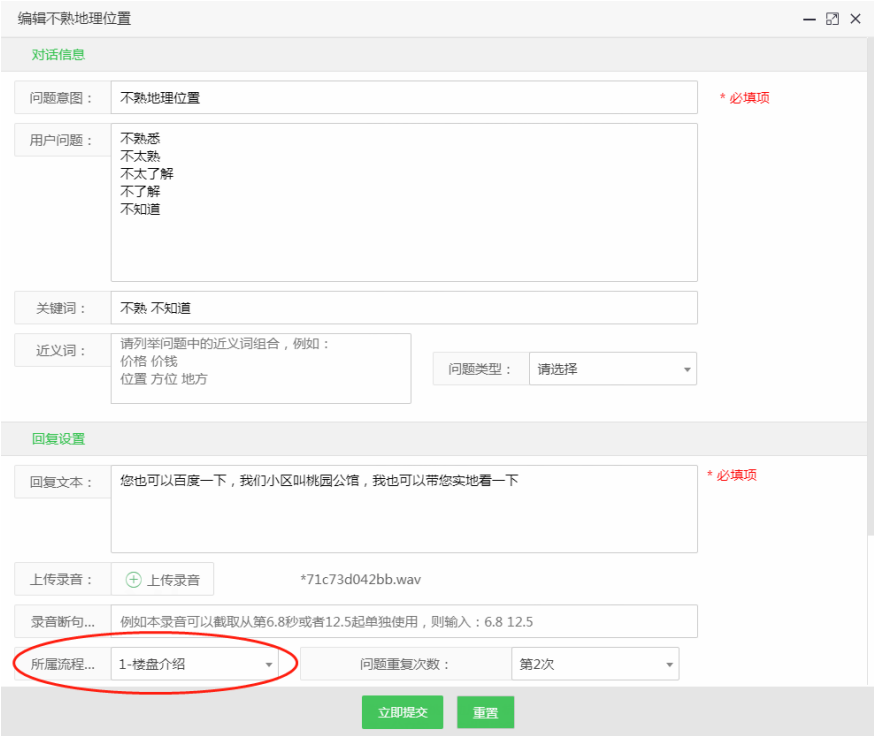Focus the 录音断句 input field

click(403, 622)
